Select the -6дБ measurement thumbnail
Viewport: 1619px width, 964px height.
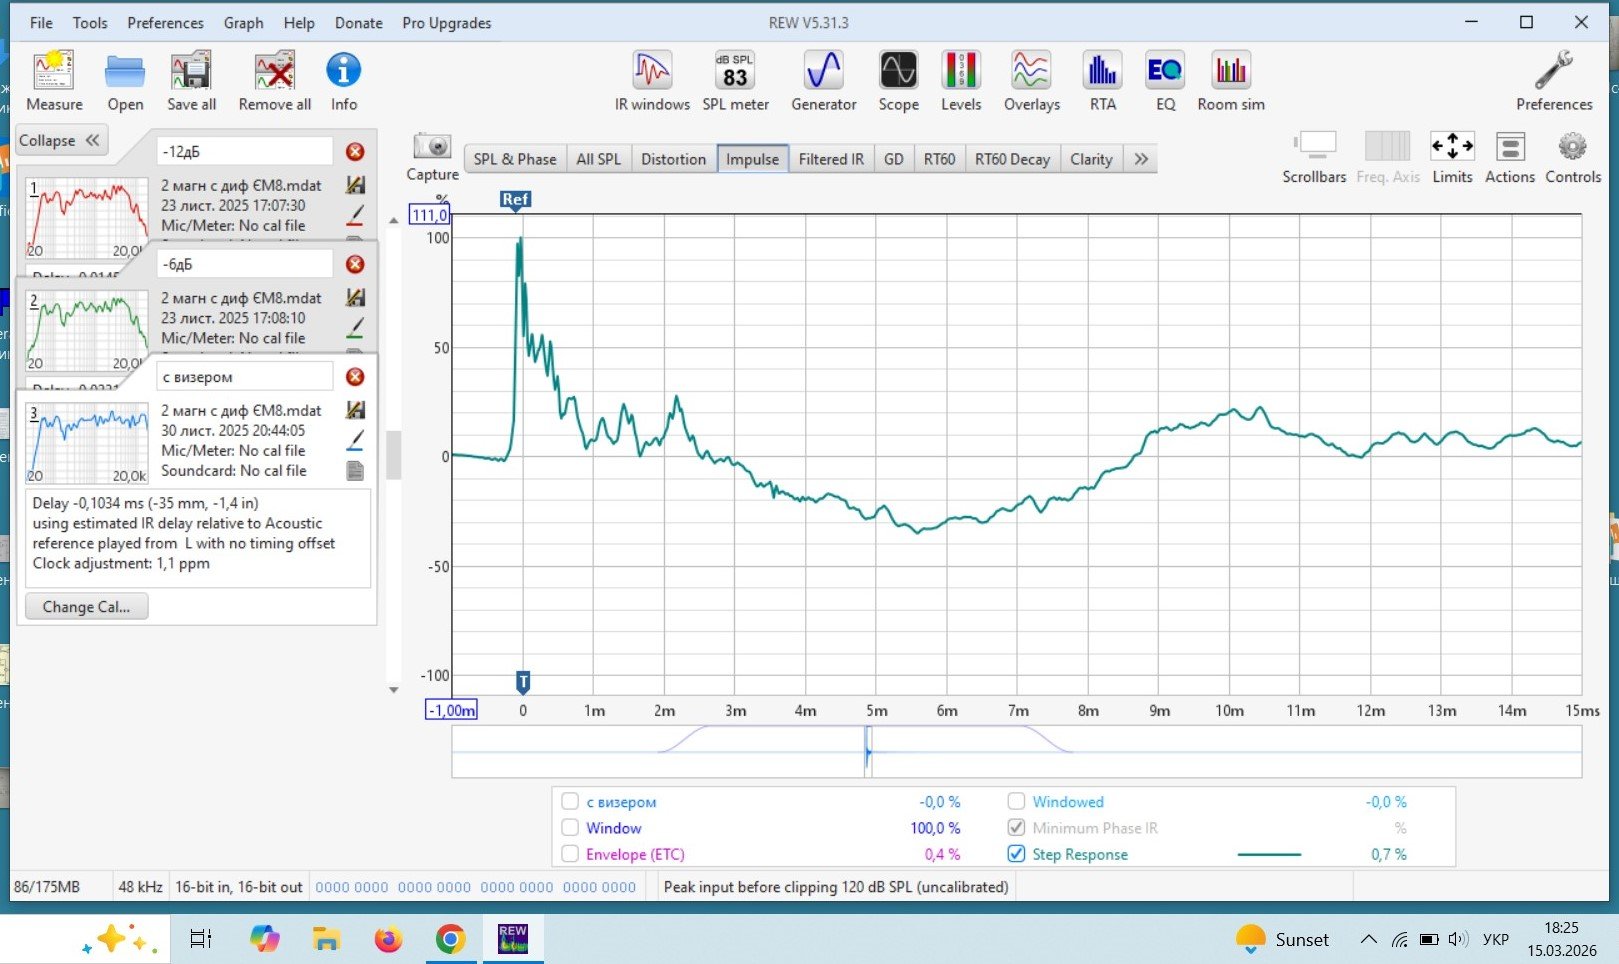87,332
